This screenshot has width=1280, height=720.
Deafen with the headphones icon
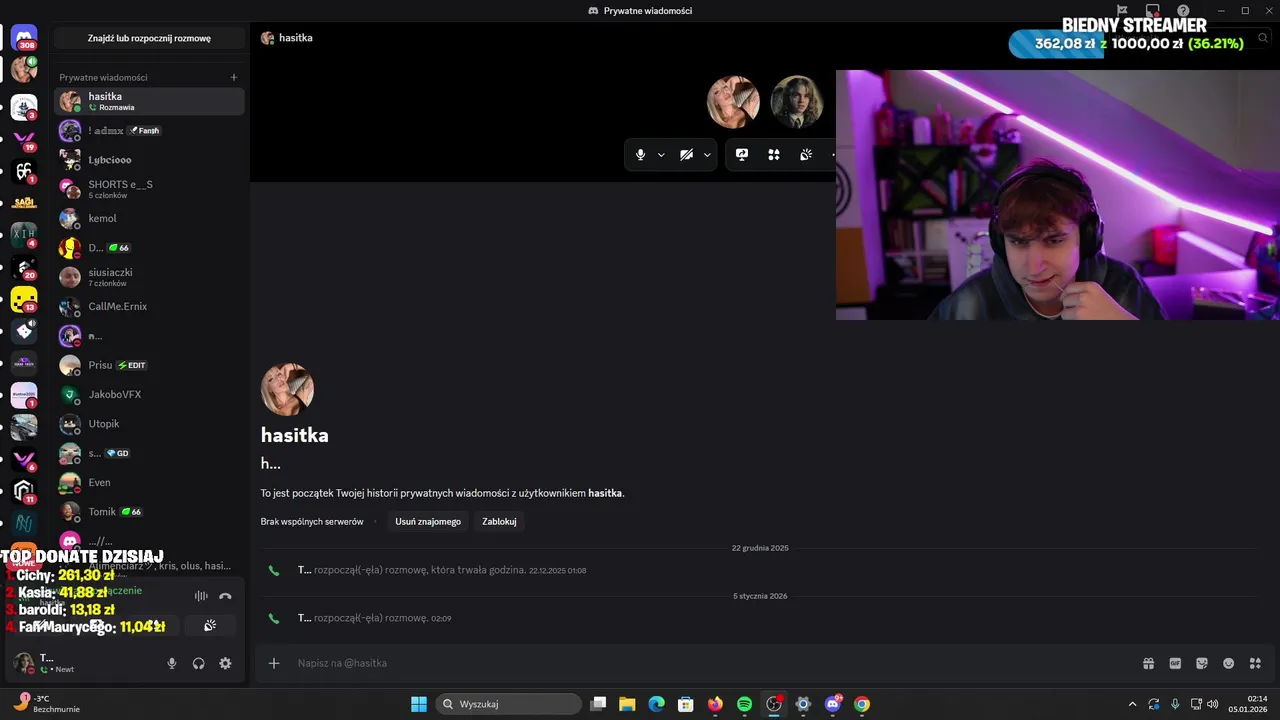199,663
